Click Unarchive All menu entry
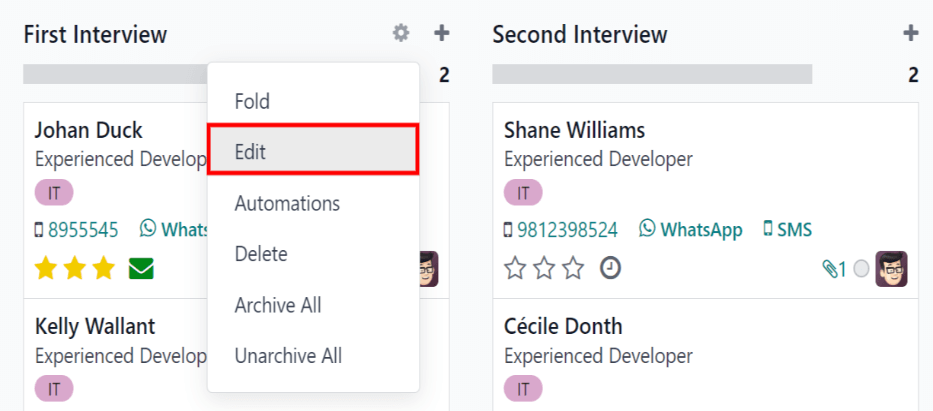 point(288,356)
